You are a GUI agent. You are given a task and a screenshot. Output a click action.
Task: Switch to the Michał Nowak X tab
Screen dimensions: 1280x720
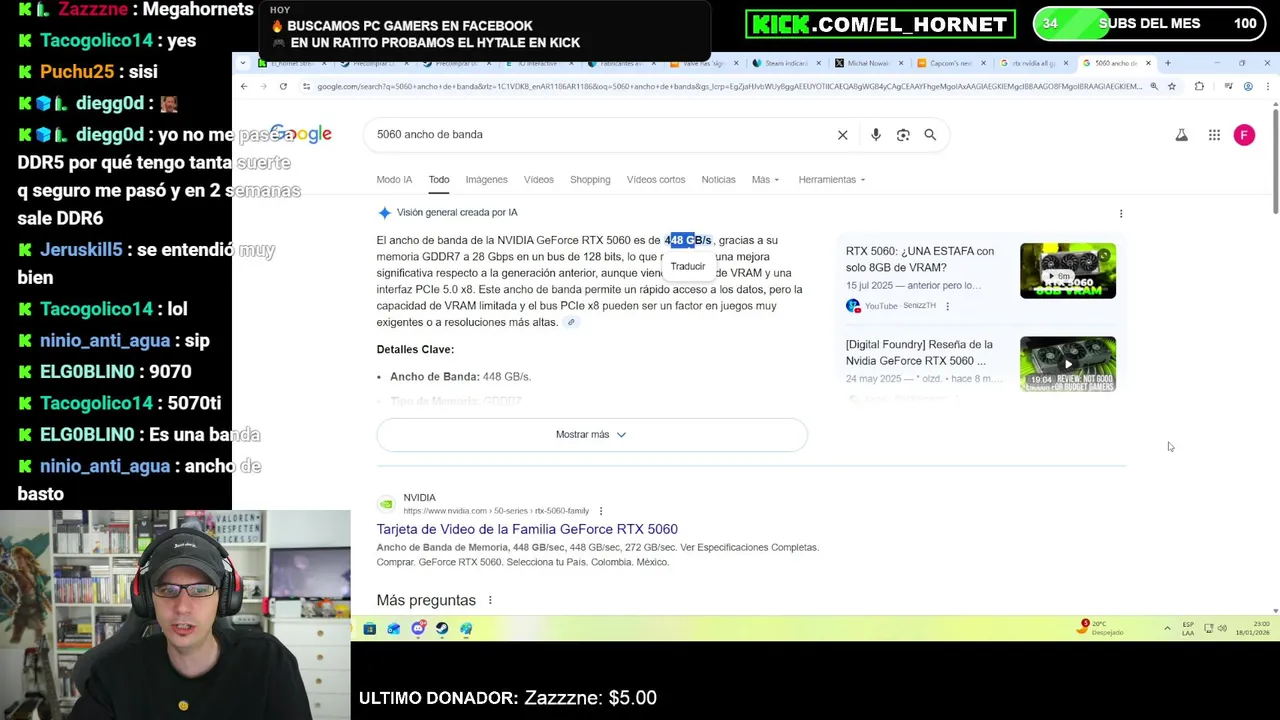pos(868,63)
